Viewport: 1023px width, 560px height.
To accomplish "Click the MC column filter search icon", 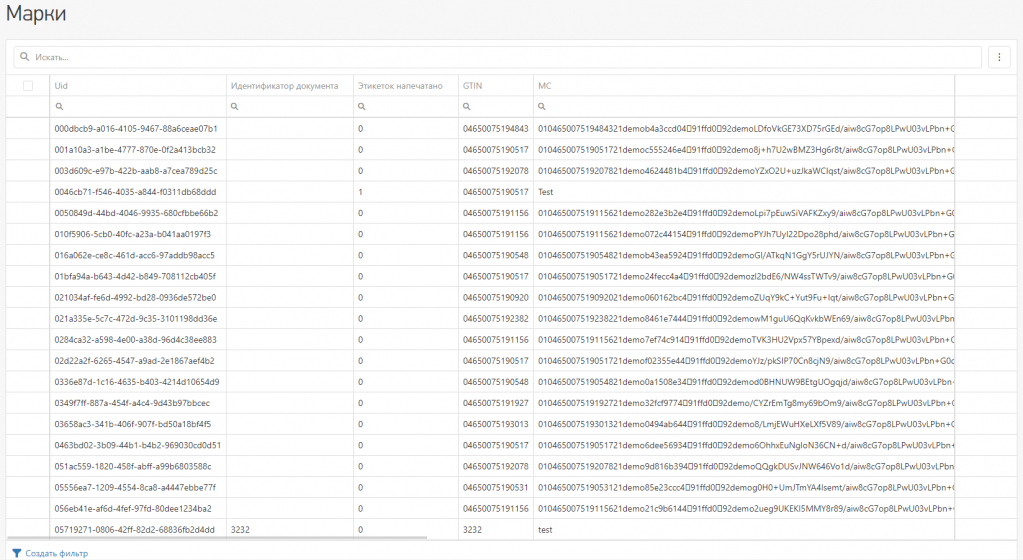I will [x=542, y=106].
